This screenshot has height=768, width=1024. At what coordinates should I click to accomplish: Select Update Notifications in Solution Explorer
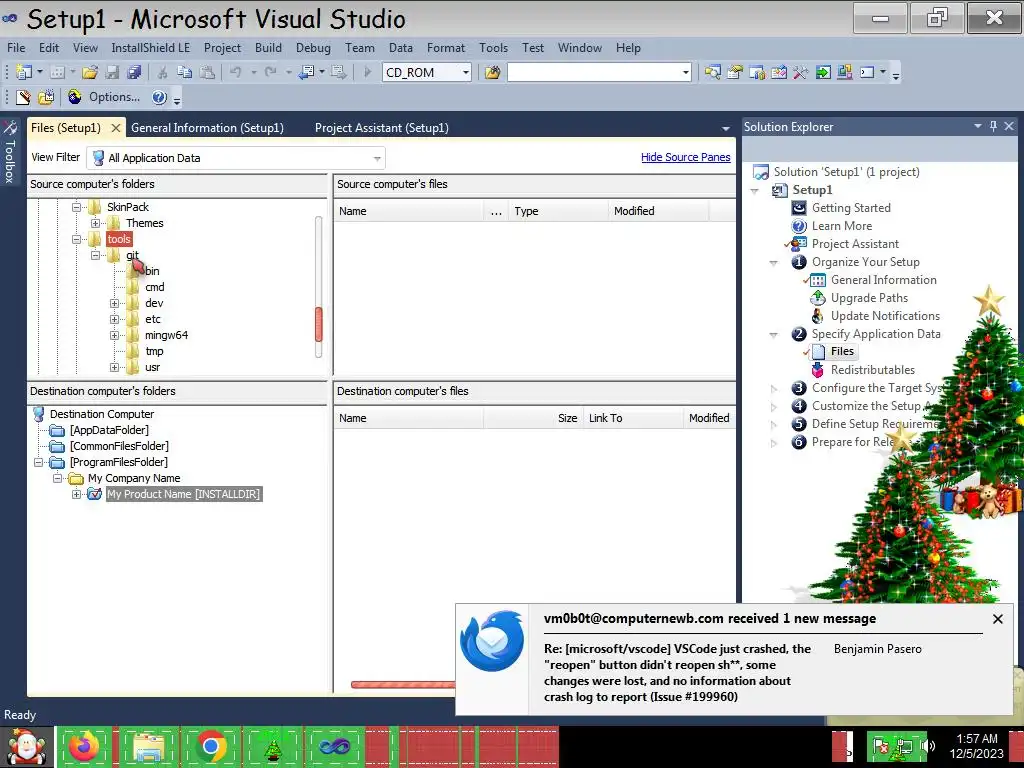(x=885, y=316)
